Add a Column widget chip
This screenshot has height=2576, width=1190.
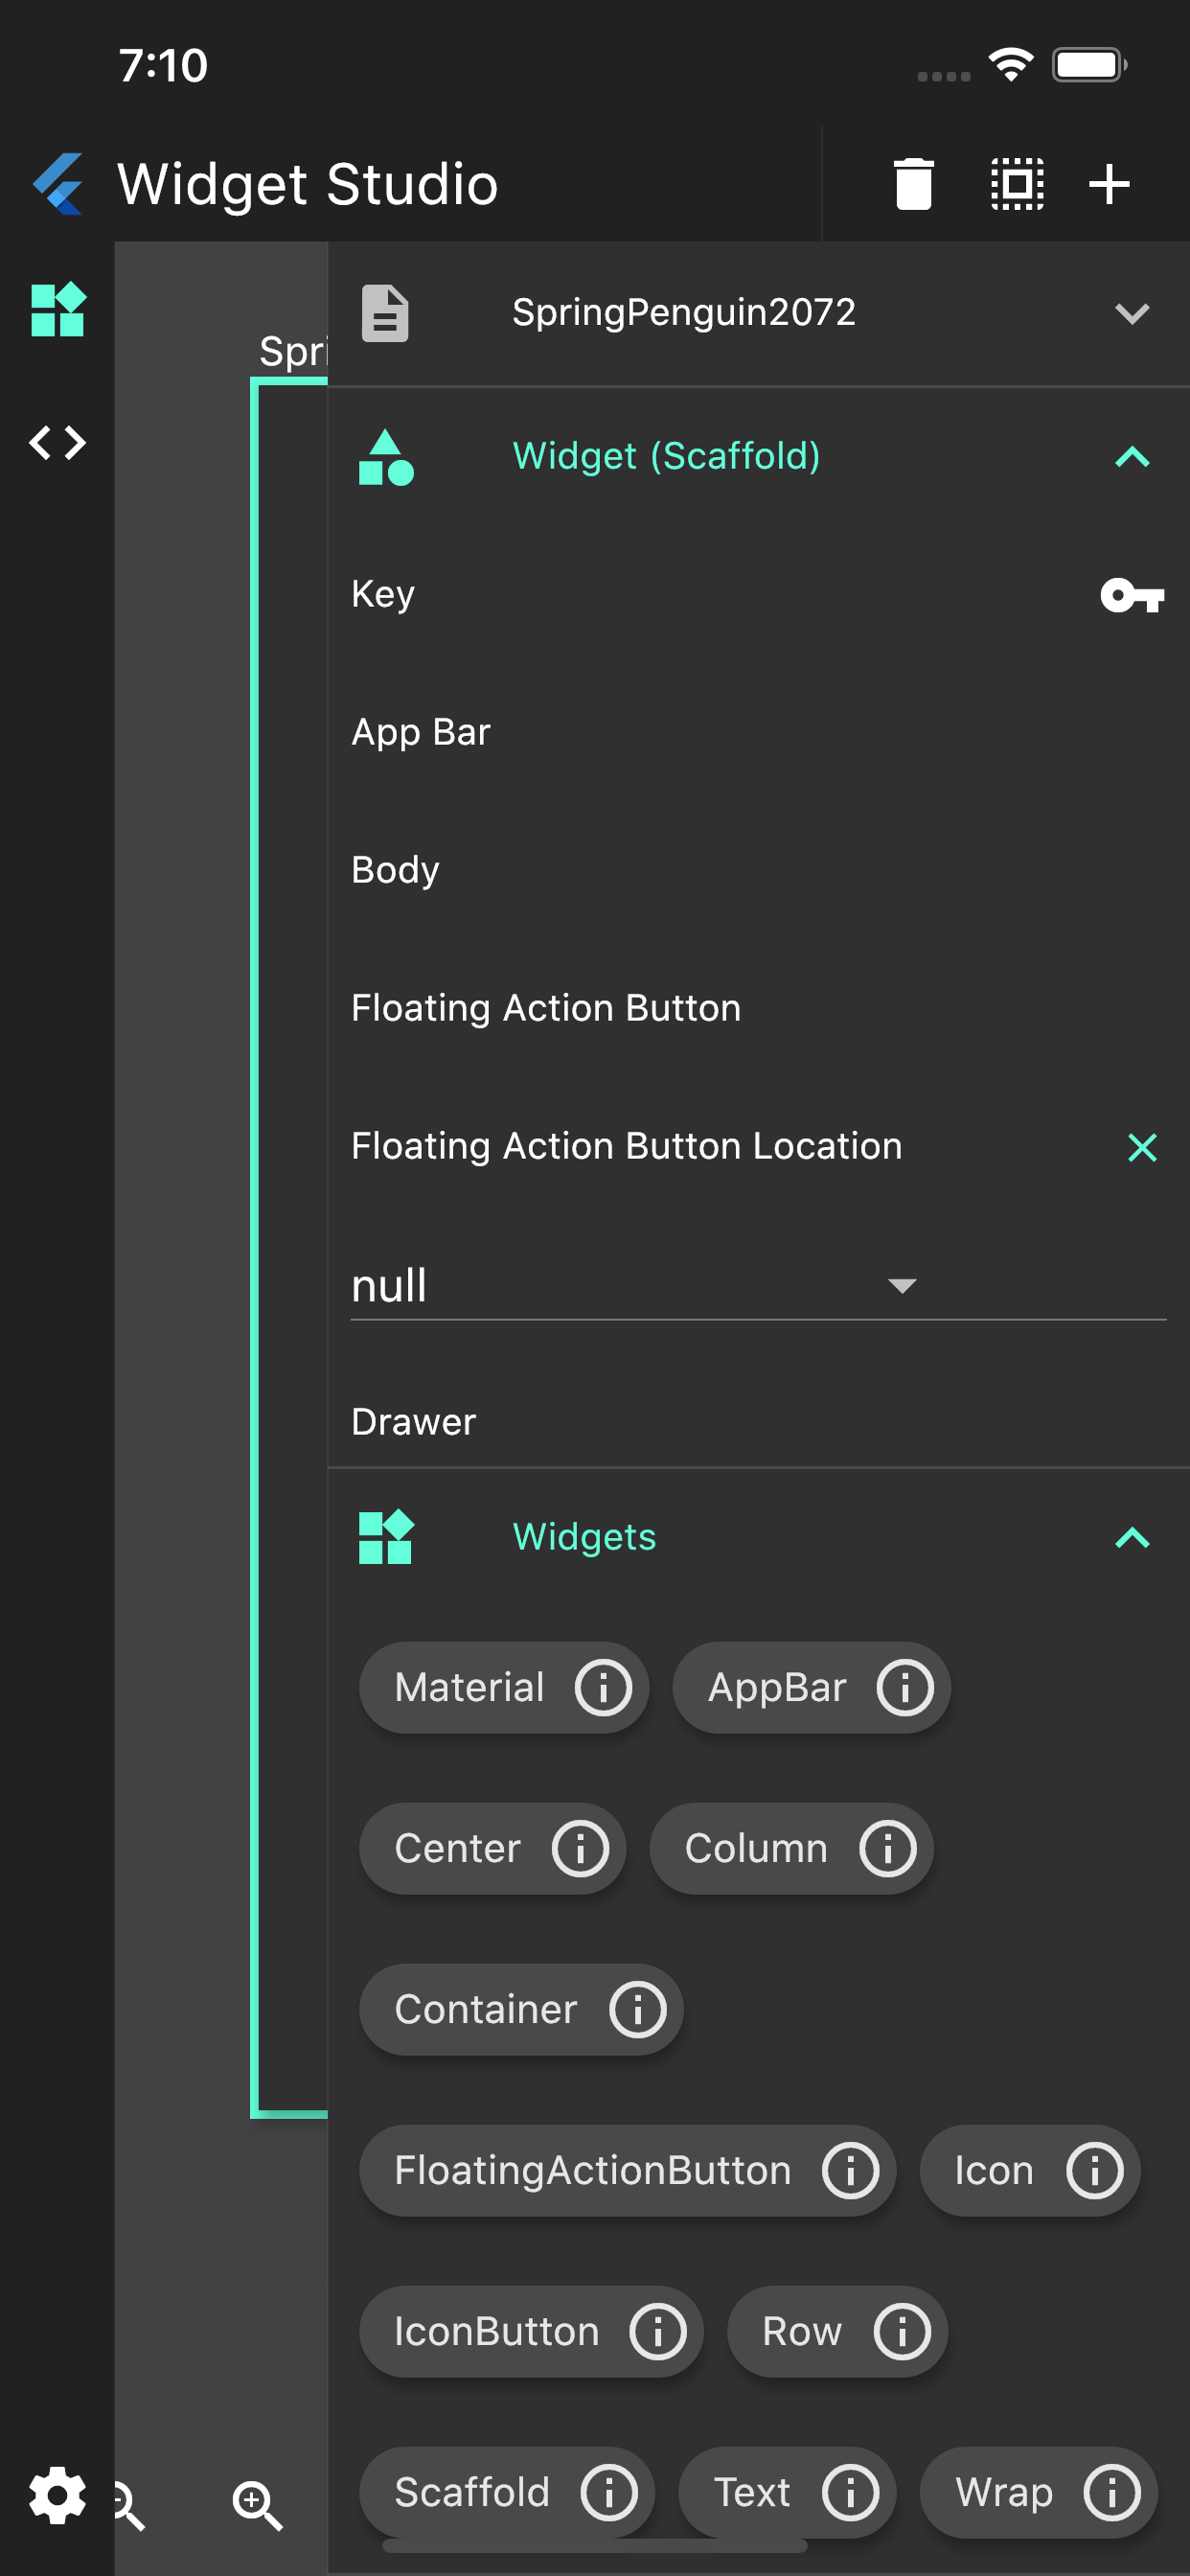point(756,1849)
